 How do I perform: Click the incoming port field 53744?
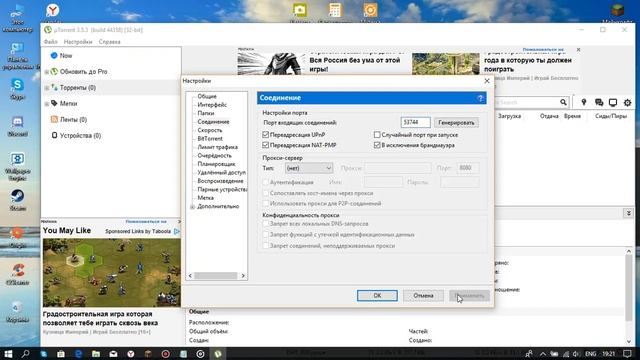click(x=415, y=122)
